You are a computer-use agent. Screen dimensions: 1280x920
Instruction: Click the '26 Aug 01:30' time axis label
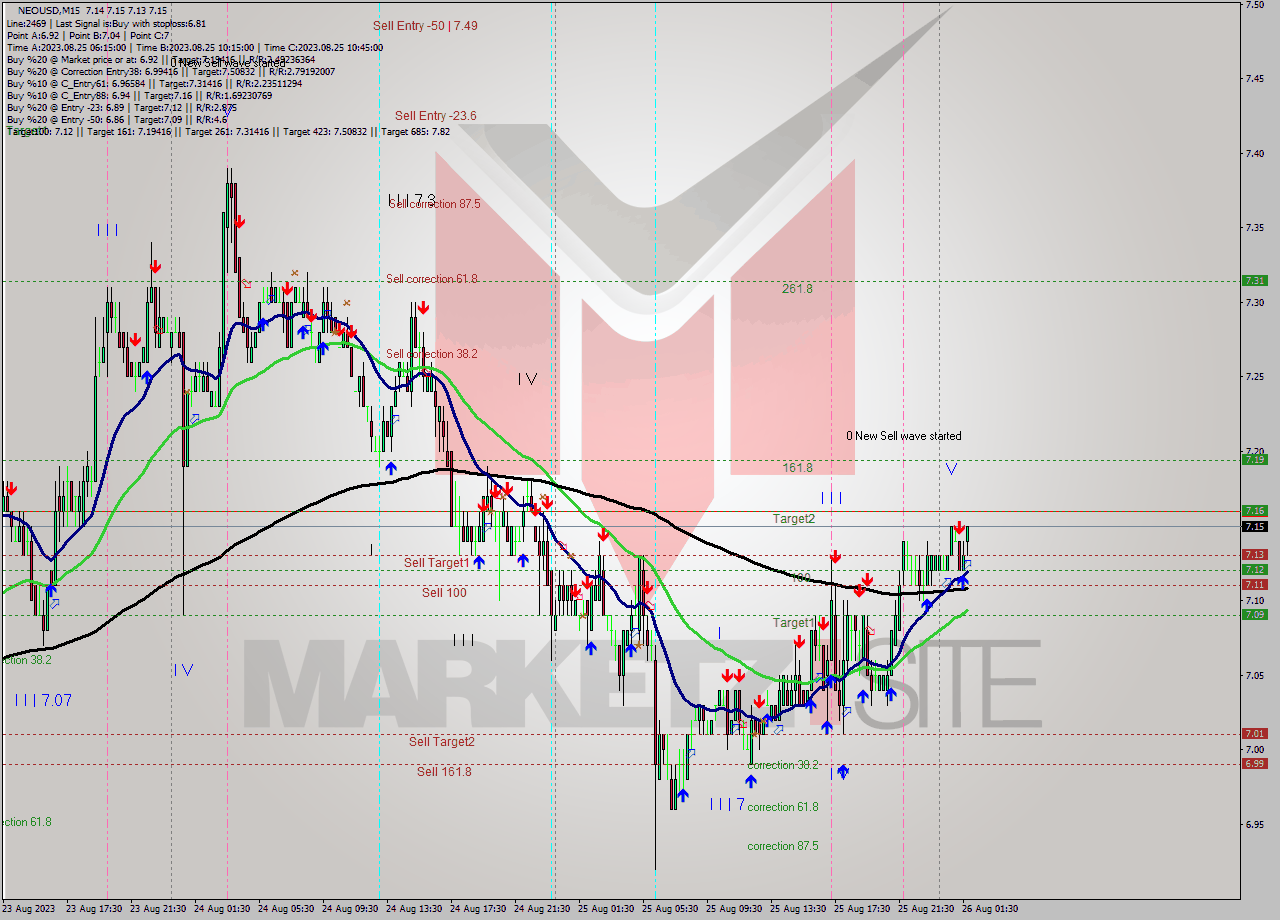[x=991, y=909]
